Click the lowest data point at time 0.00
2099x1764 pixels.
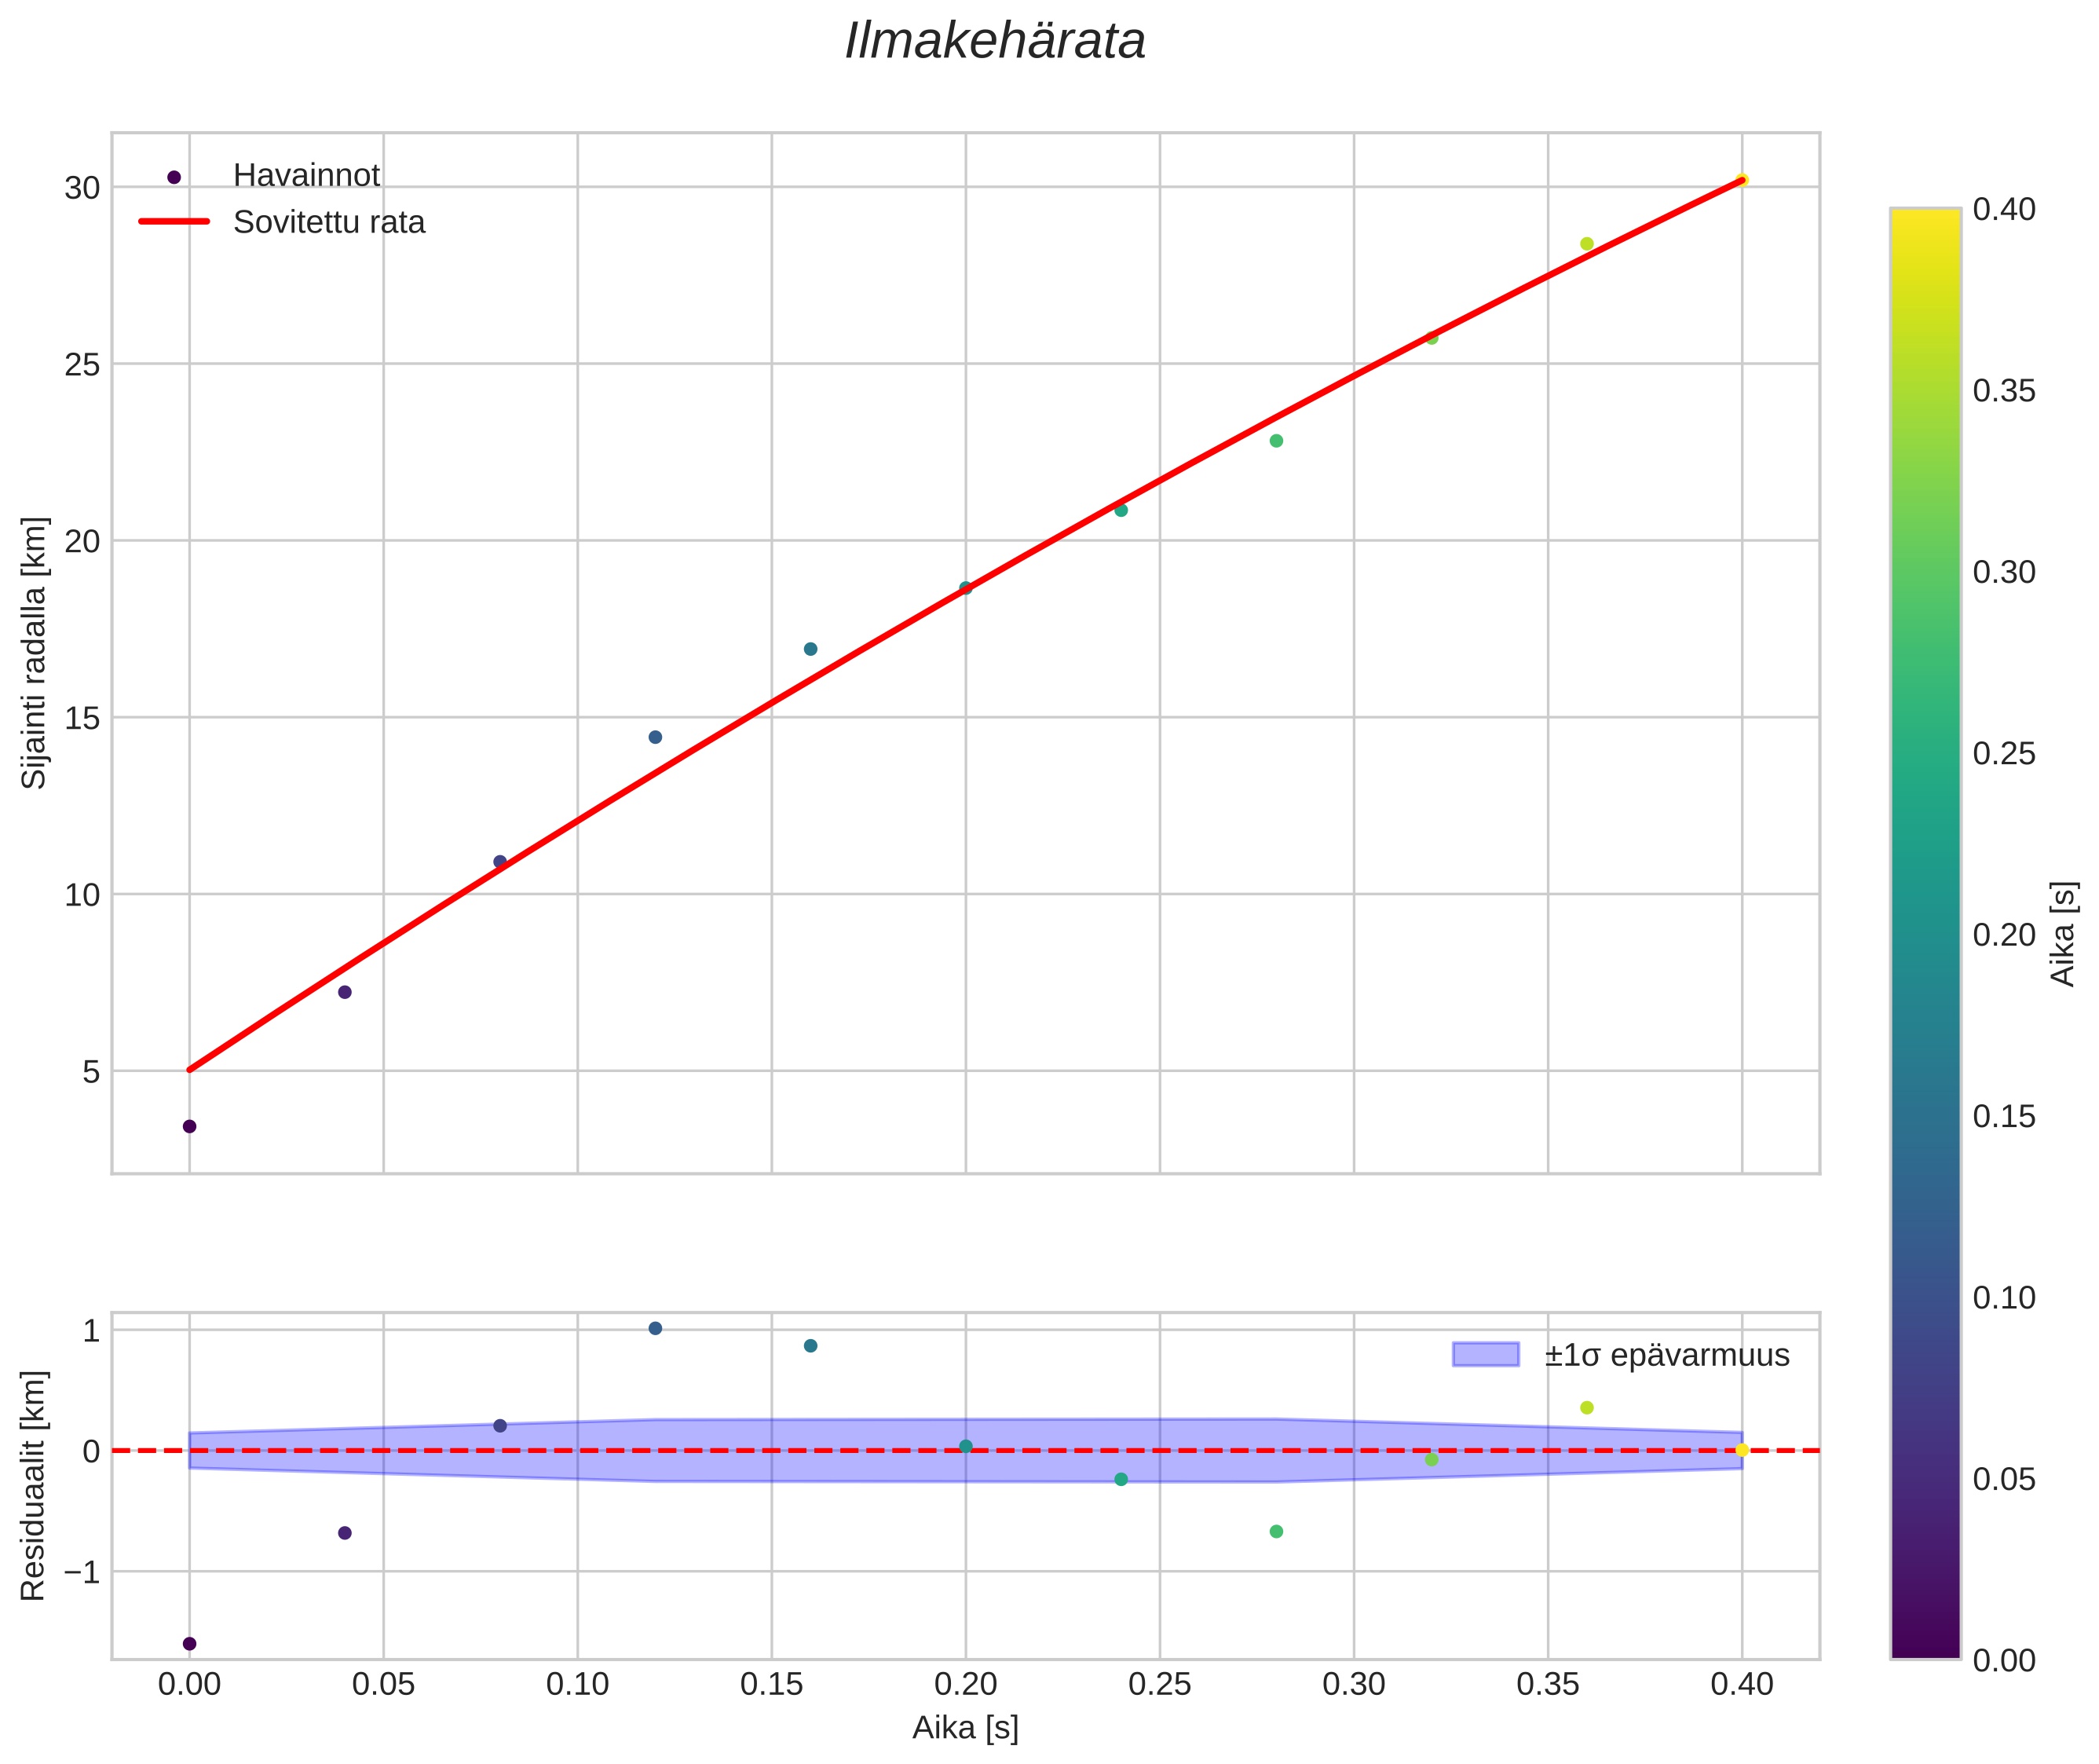point(189,1127)
